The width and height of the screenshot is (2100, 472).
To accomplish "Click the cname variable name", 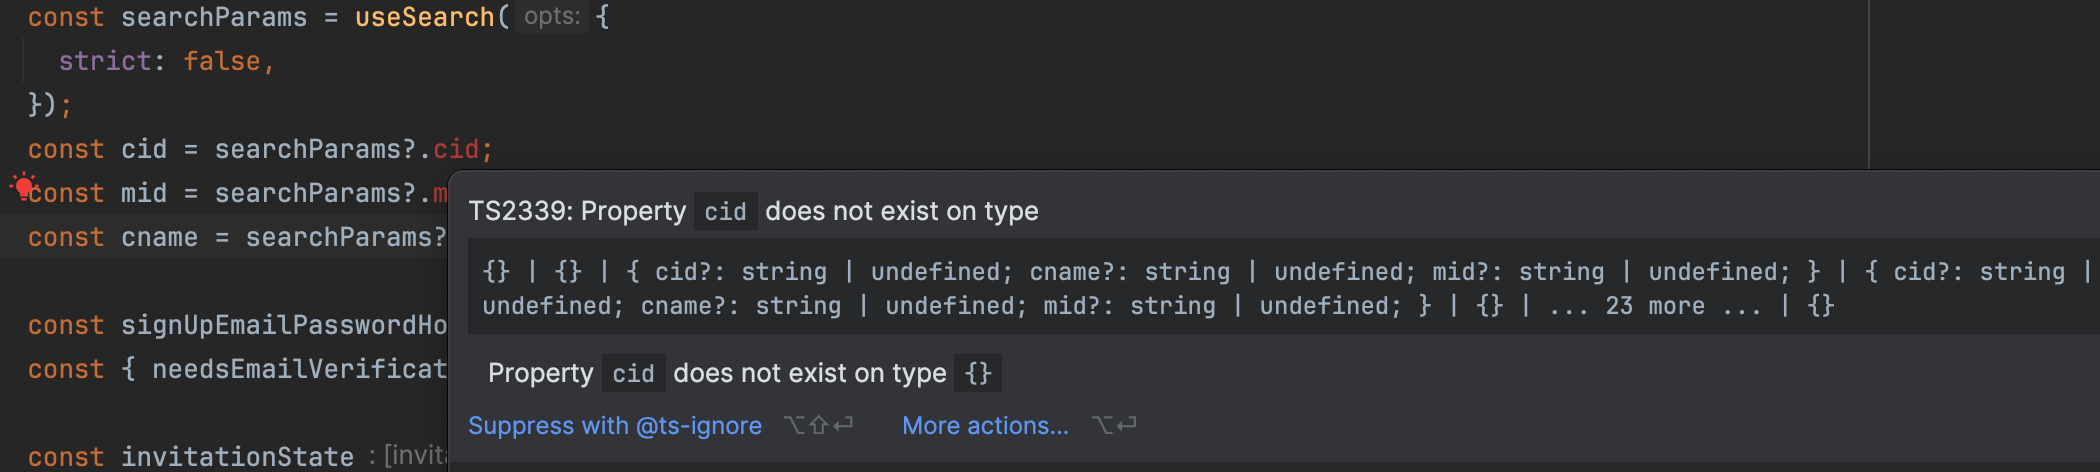I will click(x=160, y=237).
